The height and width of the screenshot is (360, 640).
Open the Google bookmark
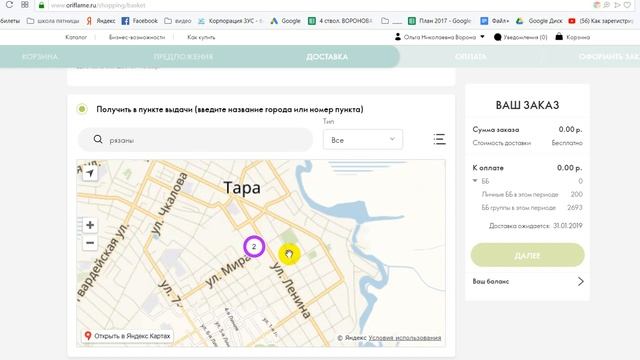[286, 21]
